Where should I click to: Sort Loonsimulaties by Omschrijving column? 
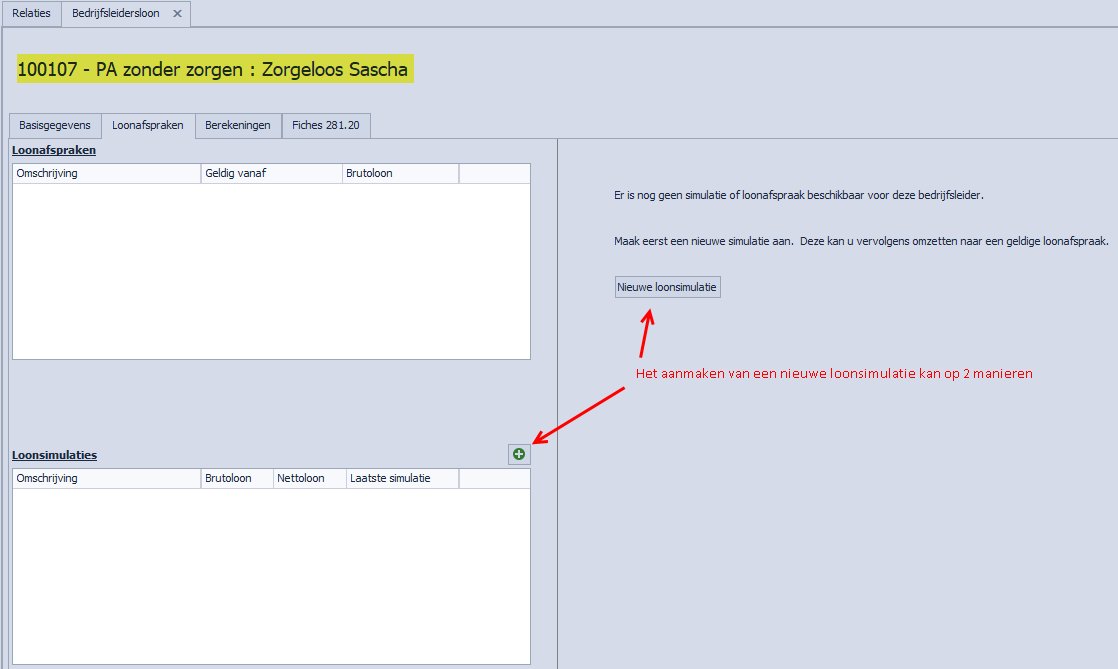tap(106, 478)
